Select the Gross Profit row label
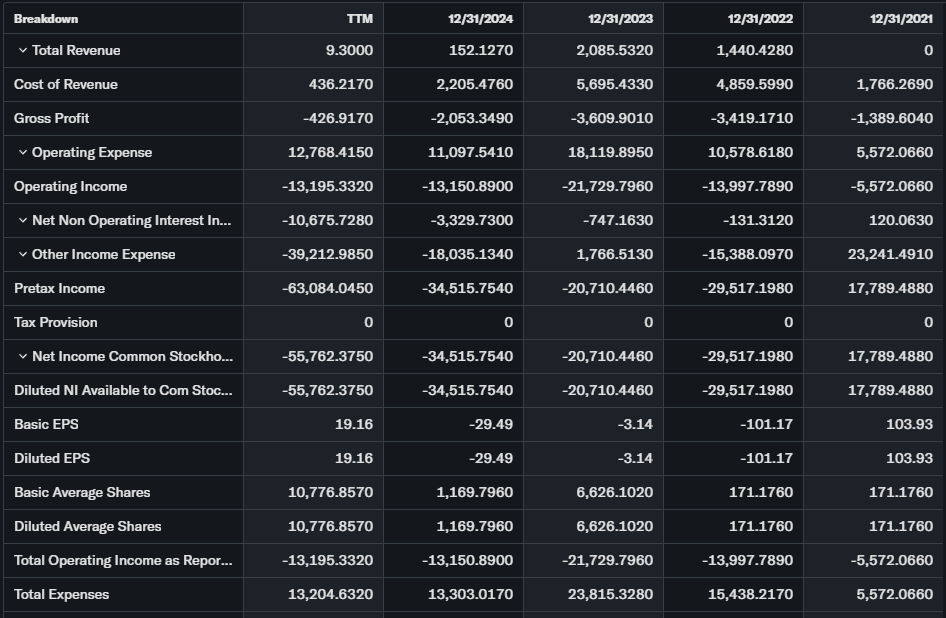Screen dimensions: 946x618 [52, 119]
